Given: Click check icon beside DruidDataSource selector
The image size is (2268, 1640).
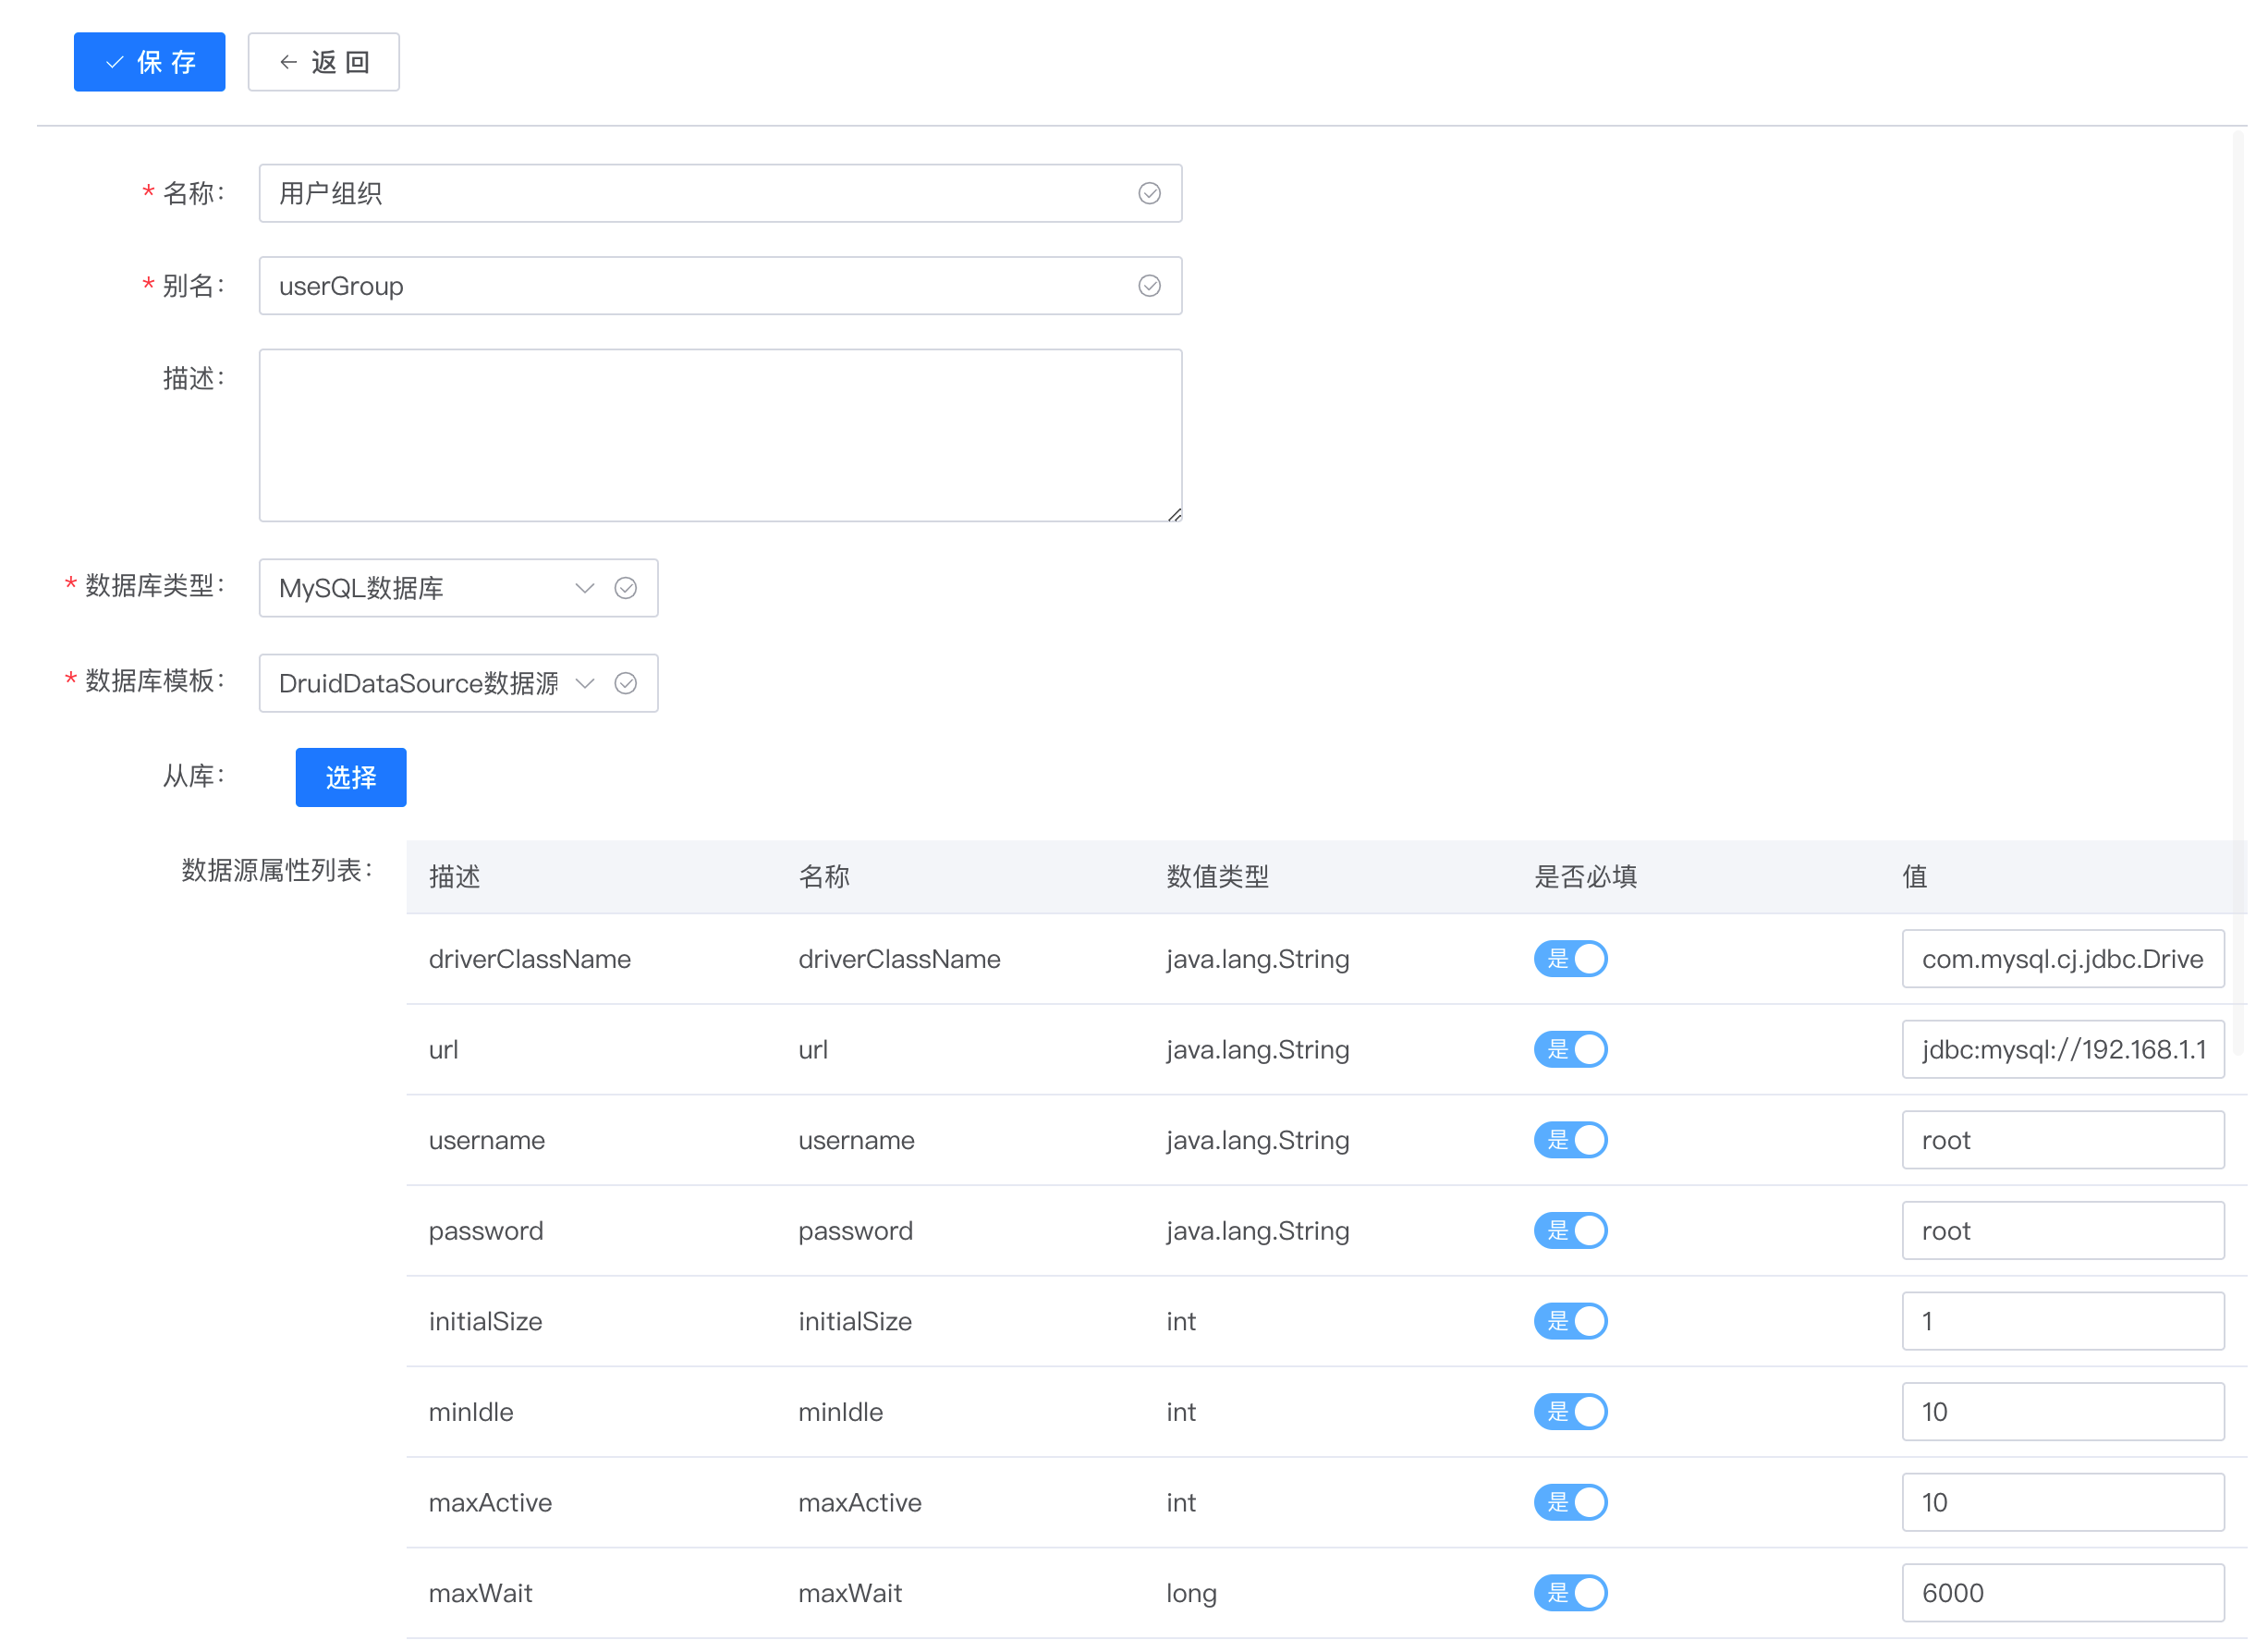Looking at the screenshot, I should [x=626, y=683].
